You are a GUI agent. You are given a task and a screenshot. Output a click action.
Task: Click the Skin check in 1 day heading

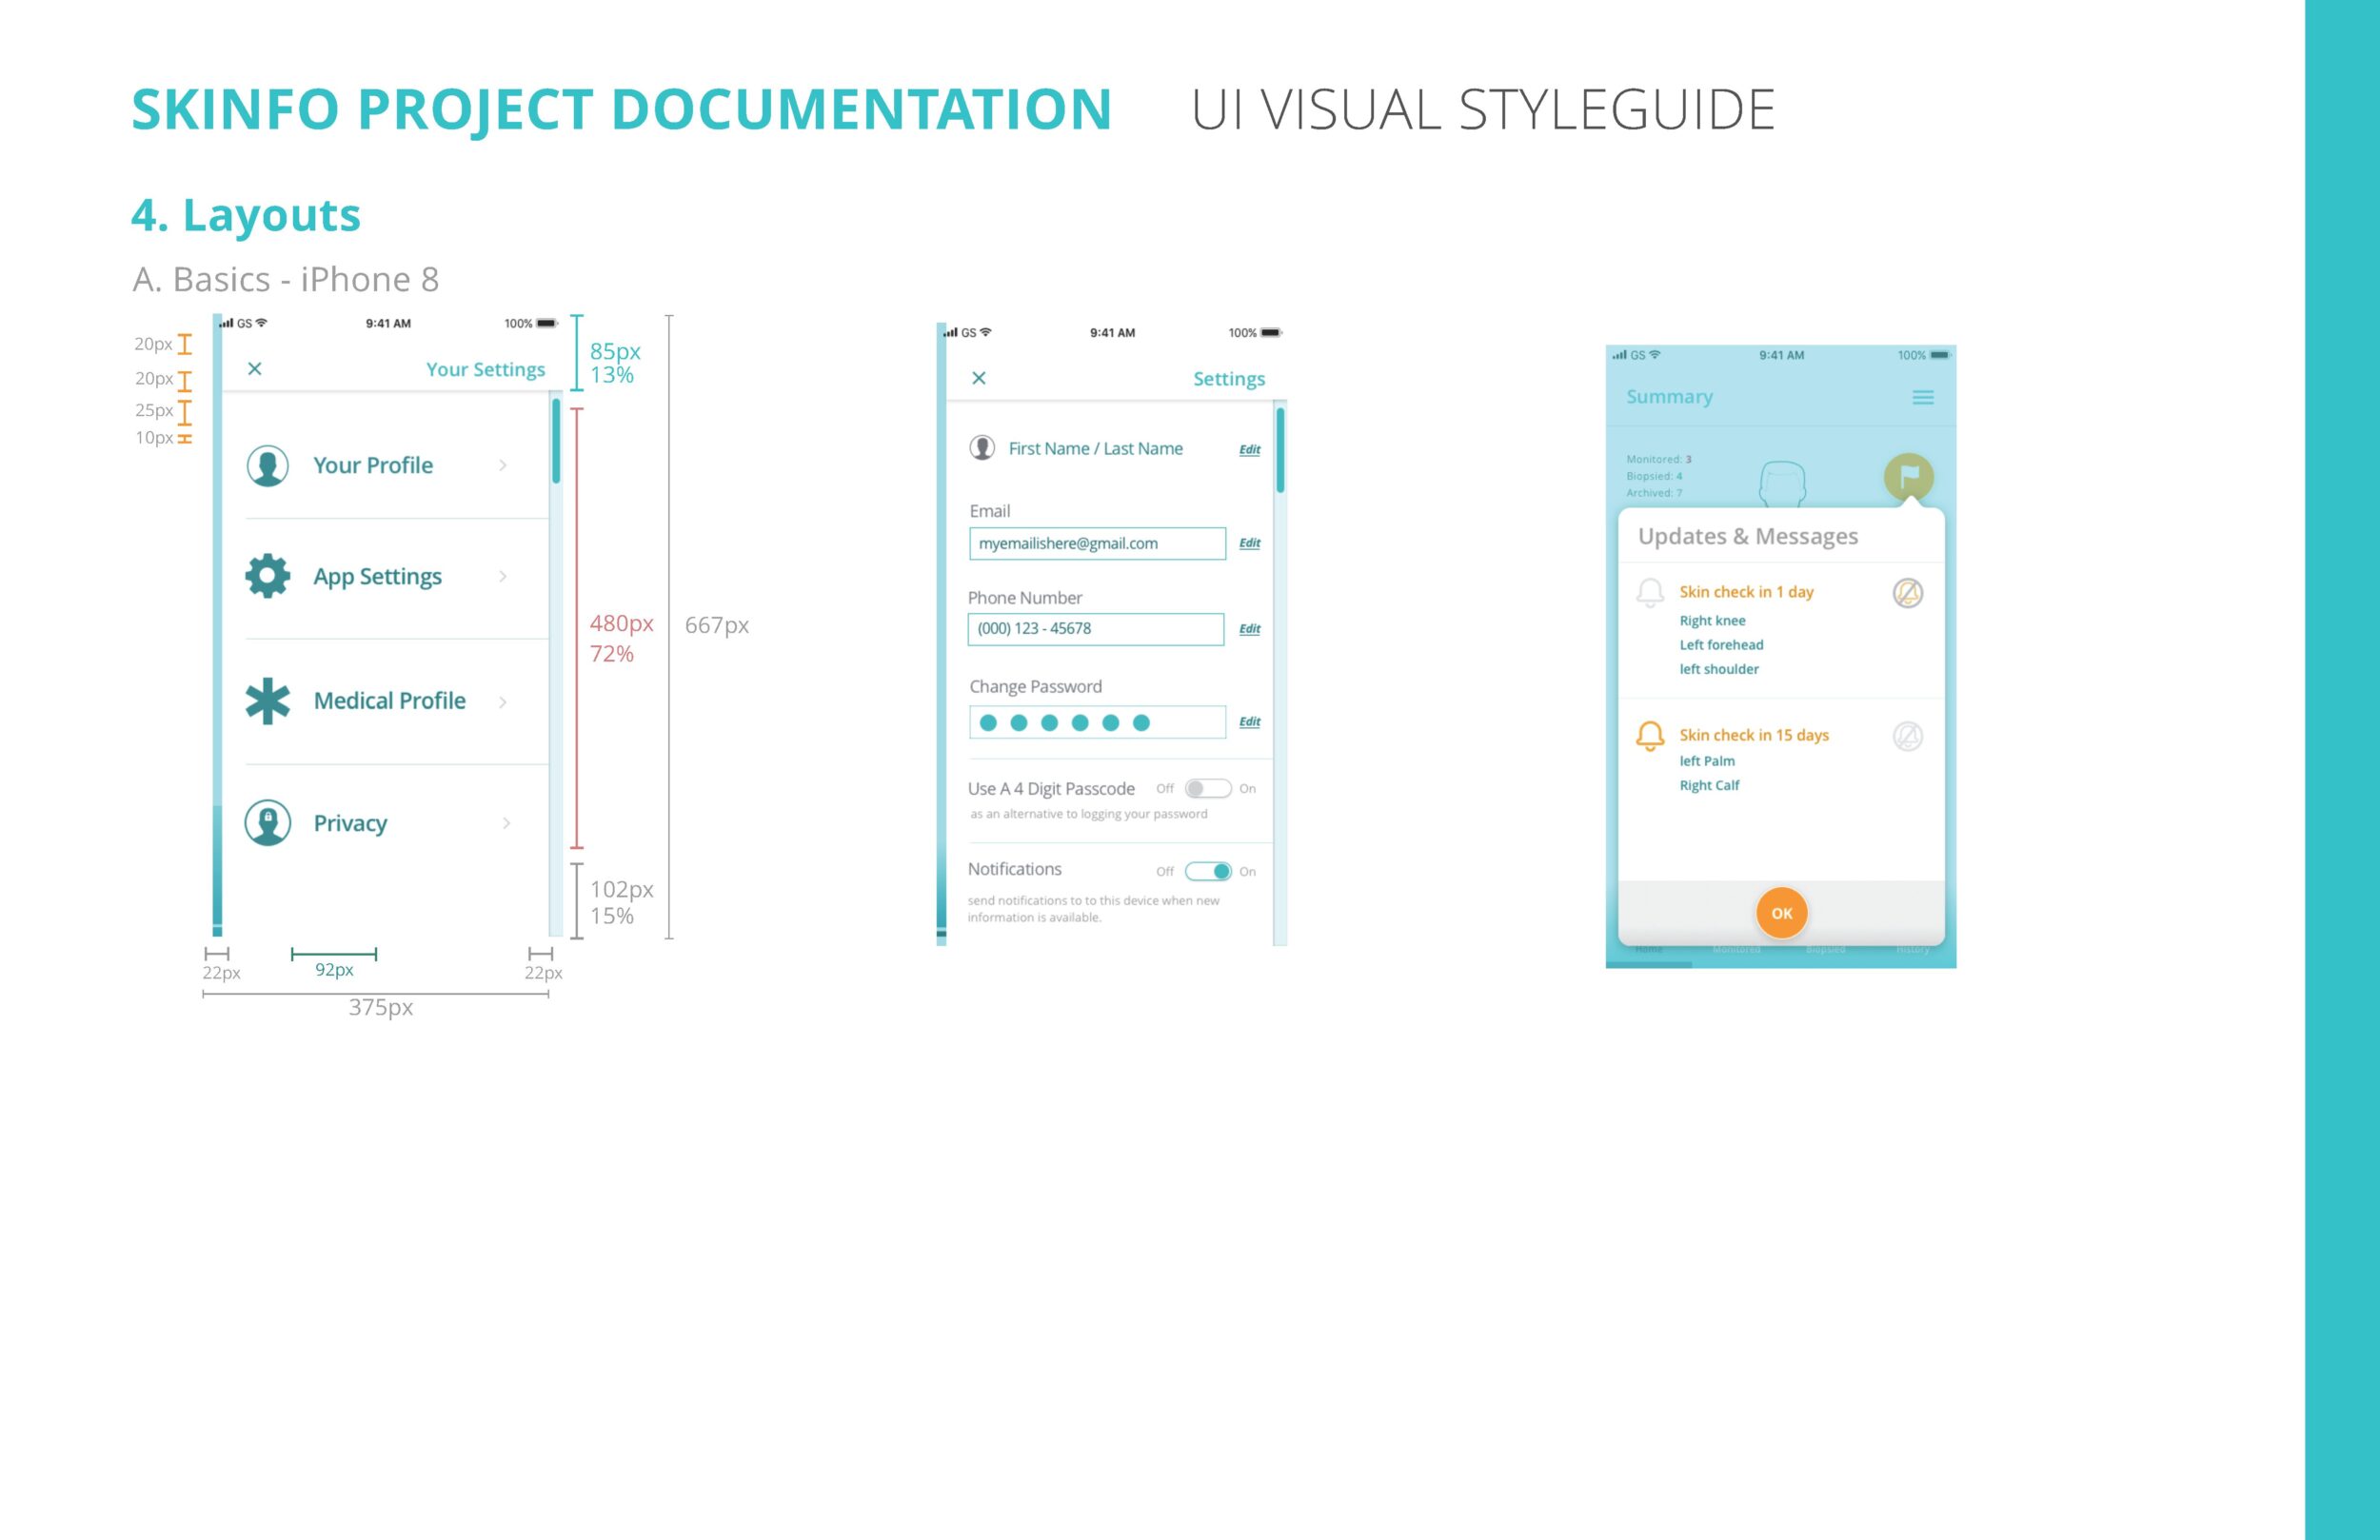(1746, 592)
